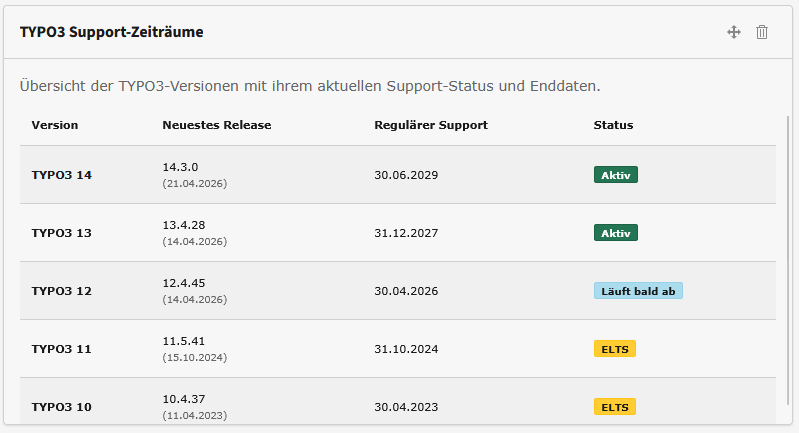Click the TYPO3 Support-Zeiträume widget title
799x433 pixels.
tap(112, 32)
